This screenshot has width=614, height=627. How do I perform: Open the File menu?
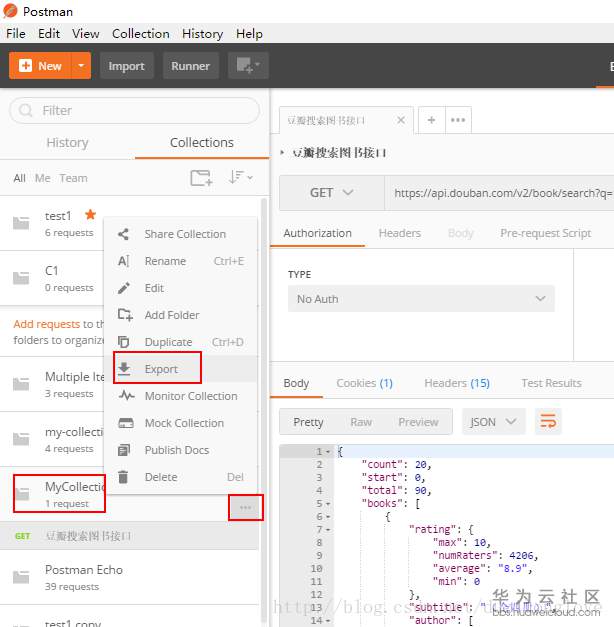click(16, 34)
